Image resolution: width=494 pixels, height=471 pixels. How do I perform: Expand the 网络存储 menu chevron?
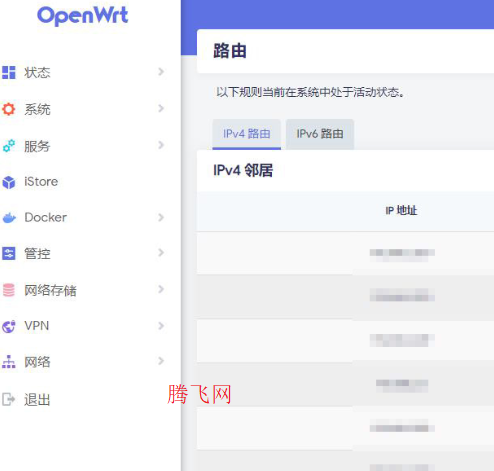coord(161,289)
